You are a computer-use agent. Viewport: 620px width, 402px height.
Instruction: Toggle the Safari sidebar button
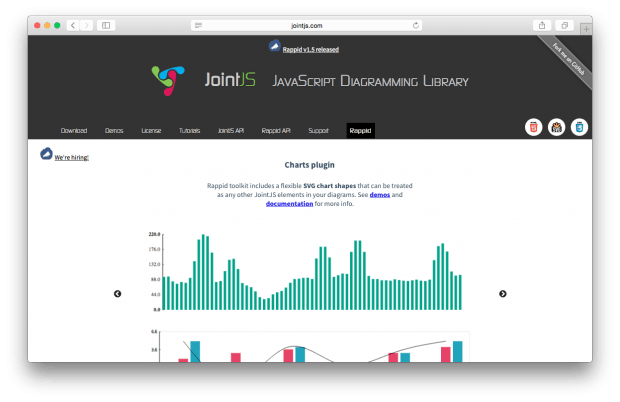107,24
